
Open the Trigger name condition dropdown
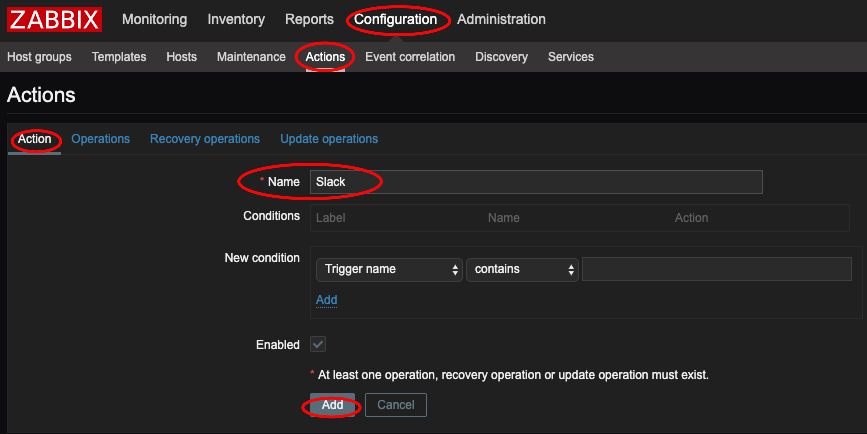click(x=389, y=269)
